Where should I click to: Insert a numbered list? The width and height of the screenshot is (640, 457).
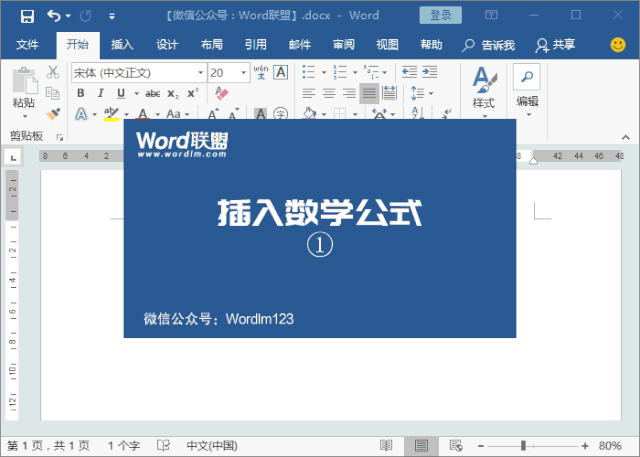click(x=340, y=72)
